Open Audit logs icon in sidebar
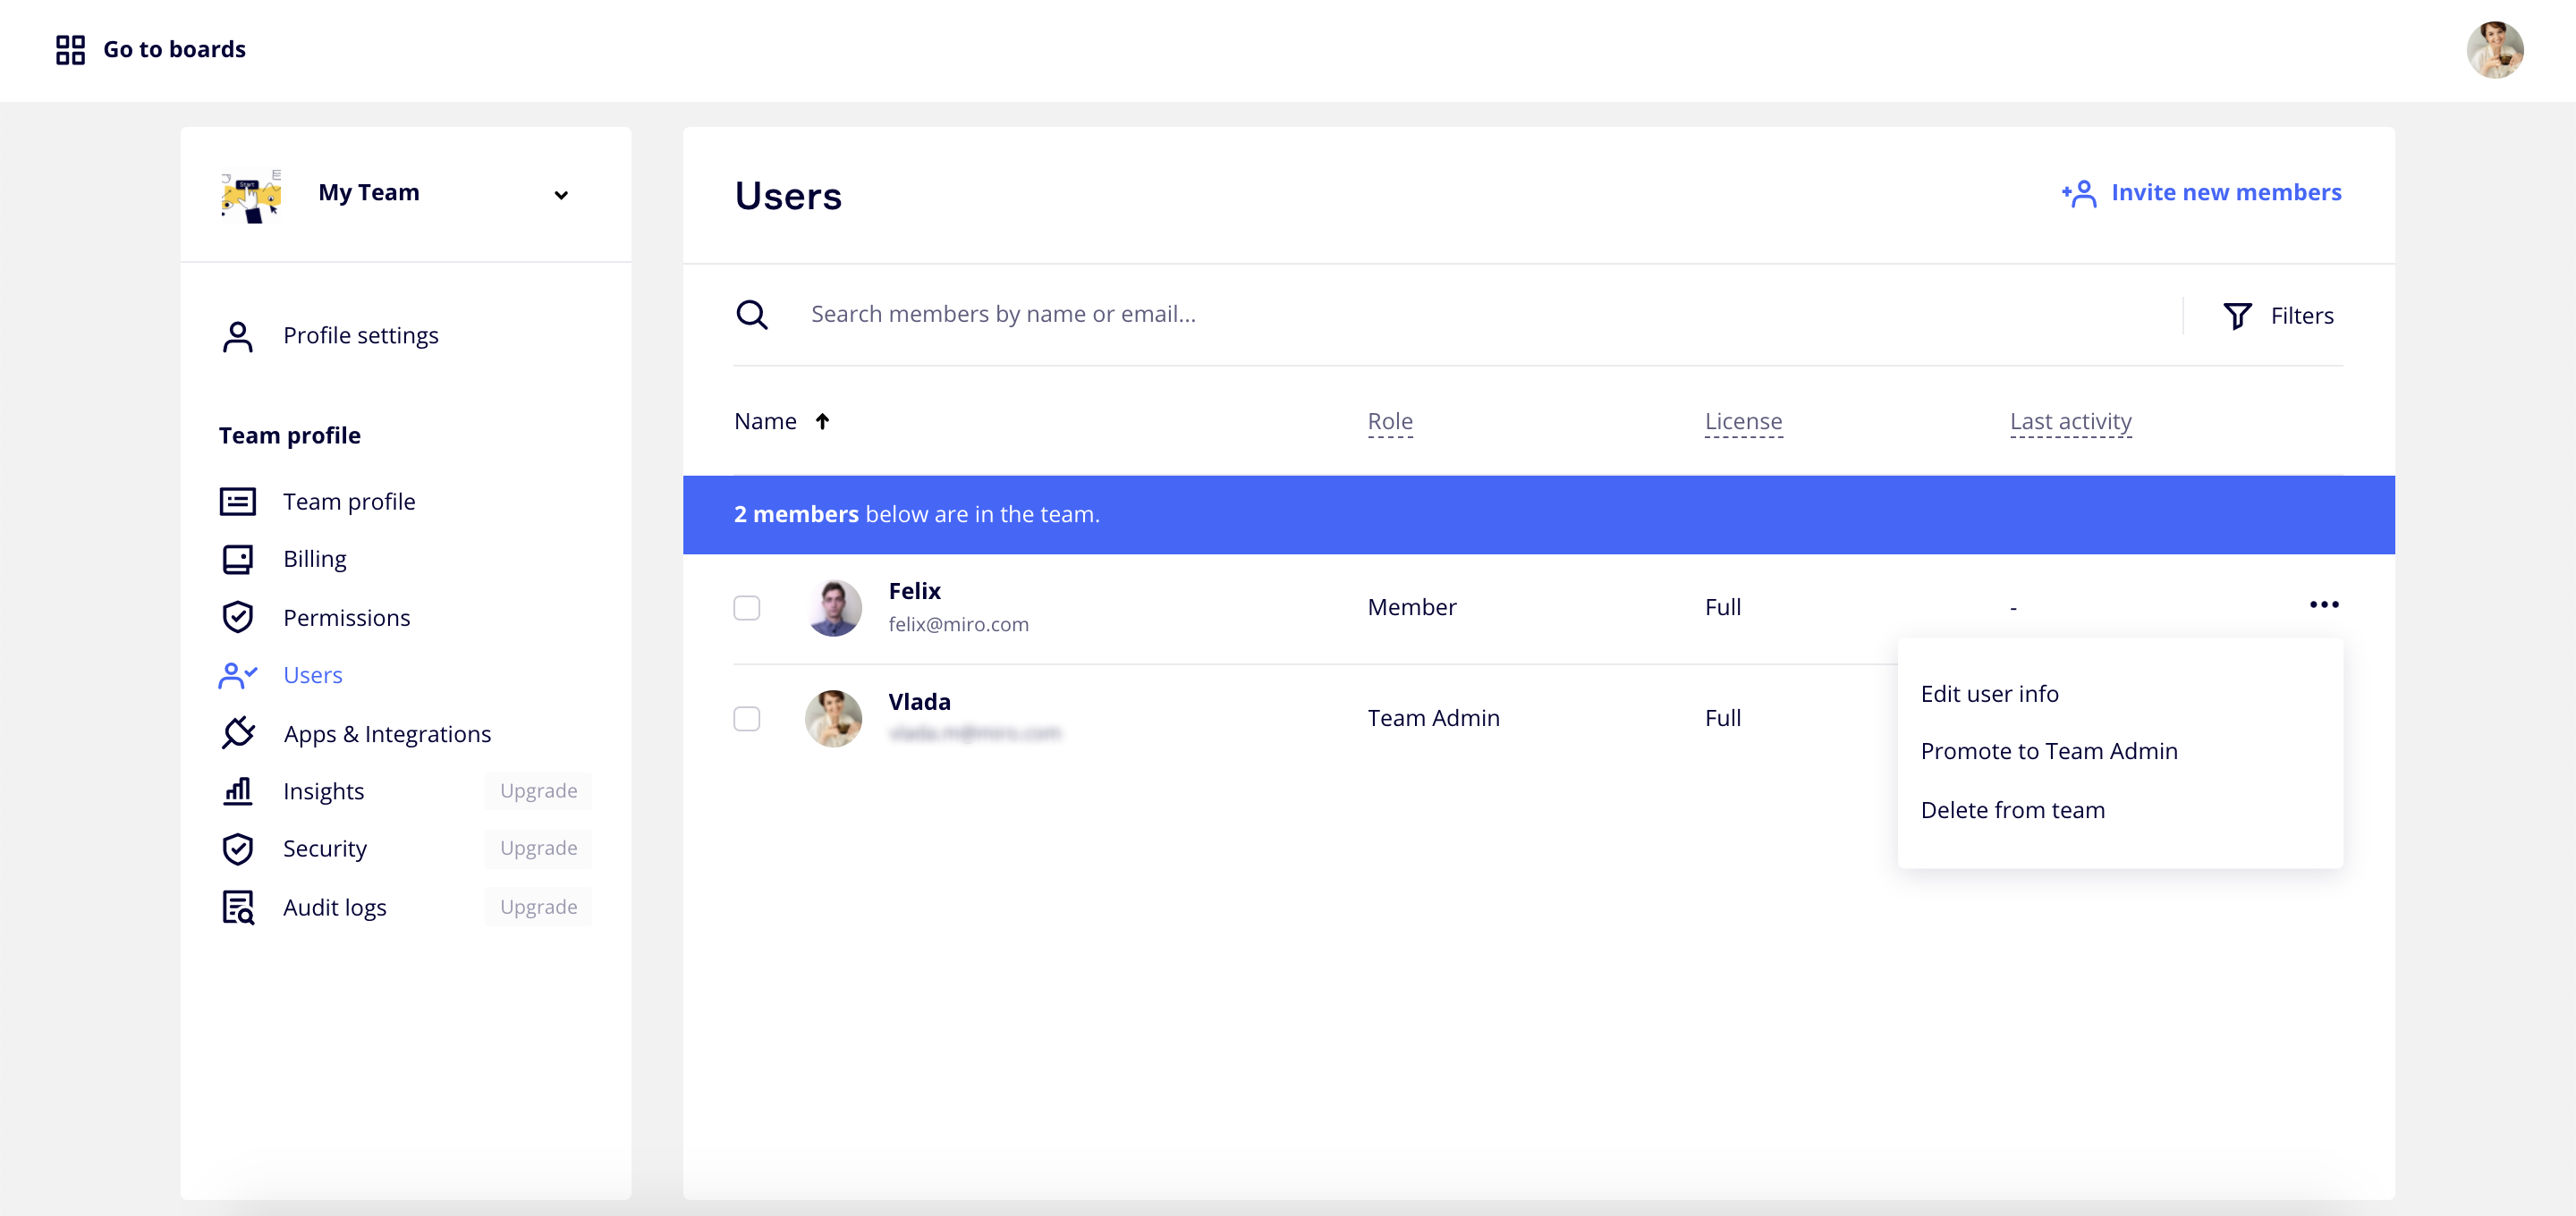2576x1216 pixels. [x=237, y=907]
